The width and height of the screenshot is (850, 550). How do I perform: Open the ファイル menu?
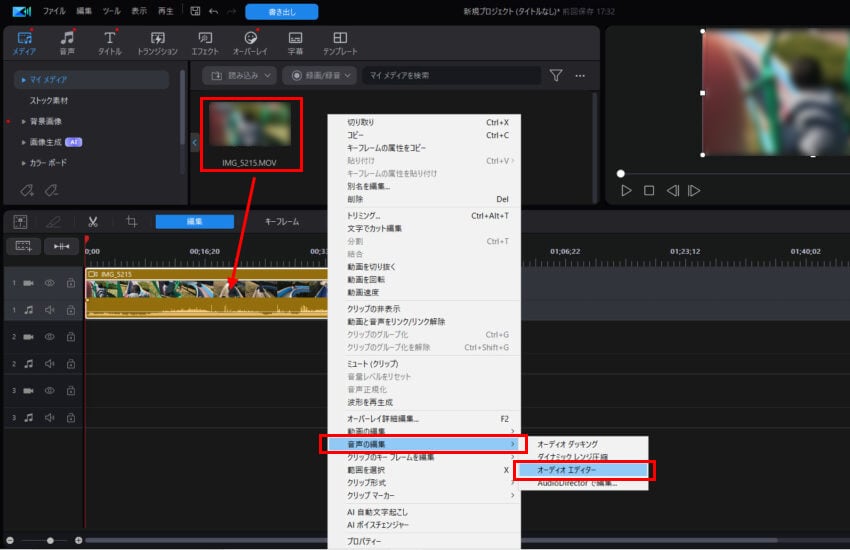54,11
